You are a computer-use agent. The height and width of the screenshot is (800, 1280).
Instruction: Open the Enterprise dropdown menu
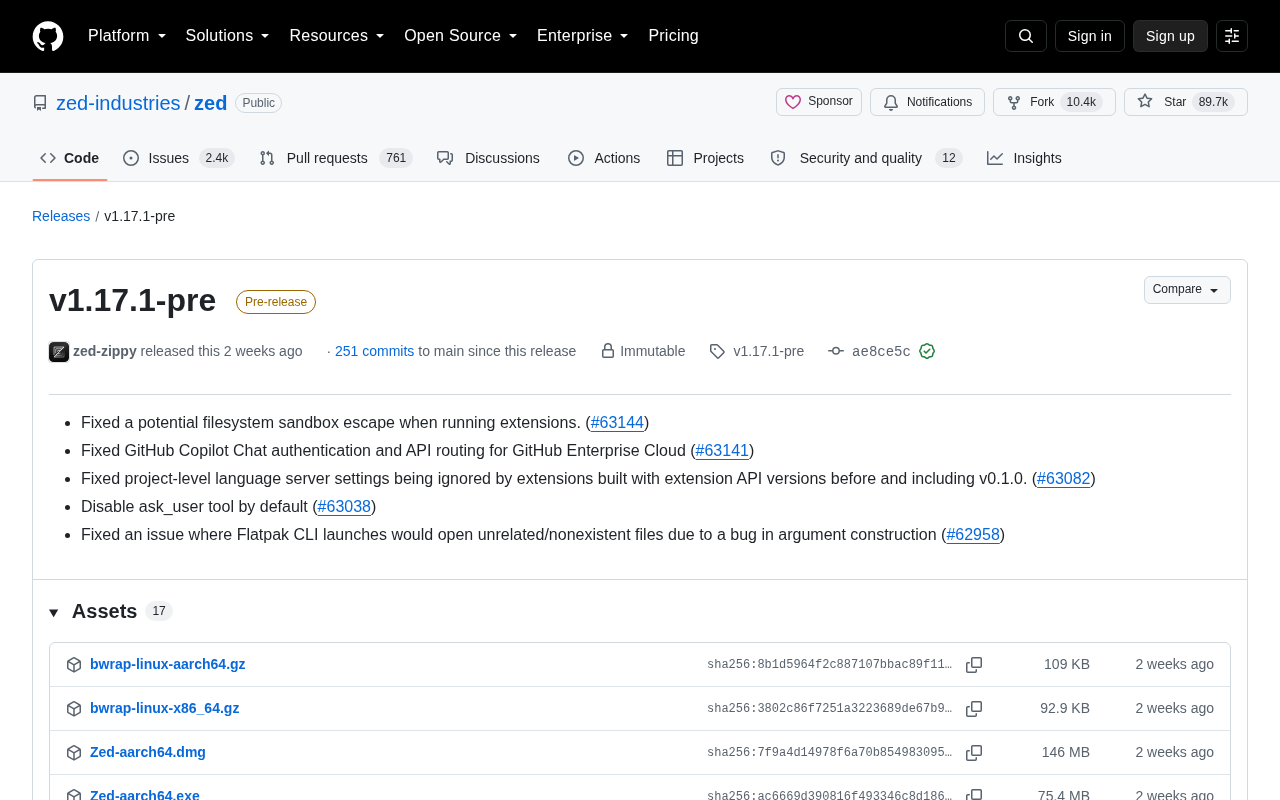click(583, 36)
